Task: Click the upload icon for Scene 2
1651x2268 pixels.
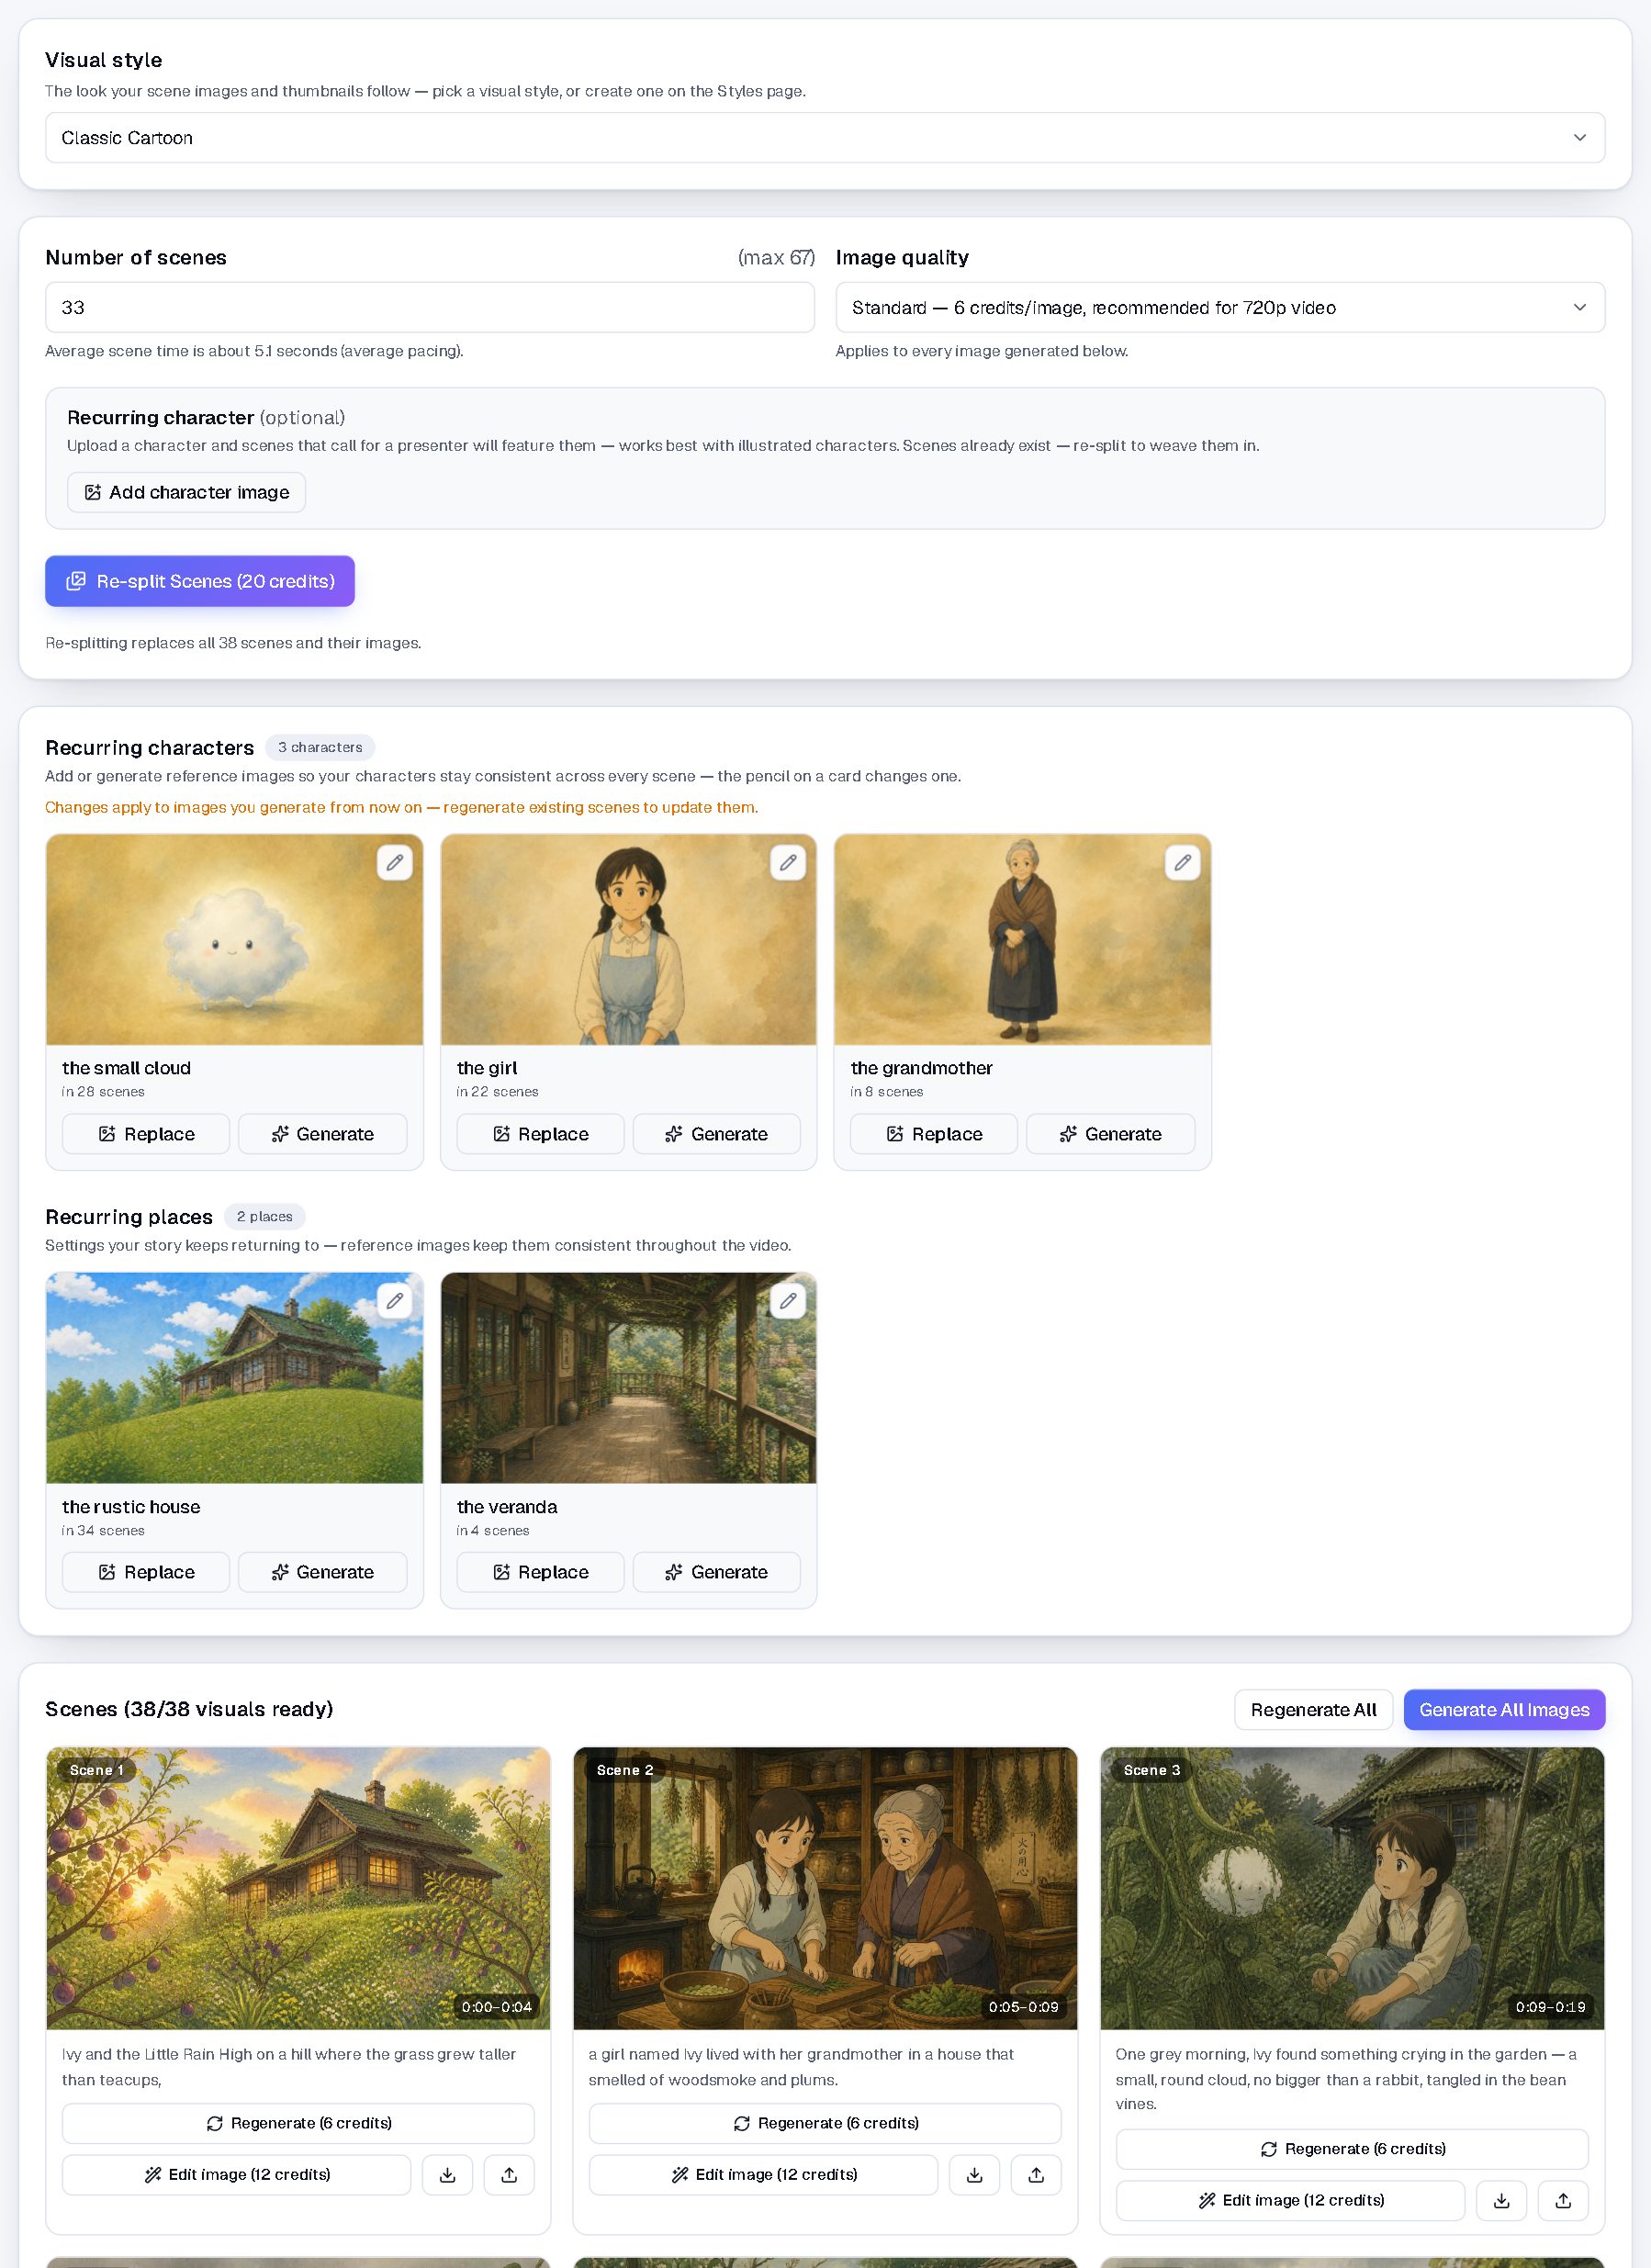Action: coord(1036,2174)
